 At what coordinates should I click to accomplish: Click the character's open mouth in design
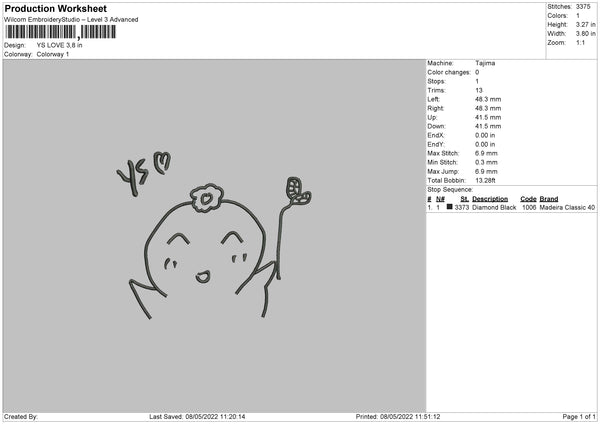click(x=203, y=276)
